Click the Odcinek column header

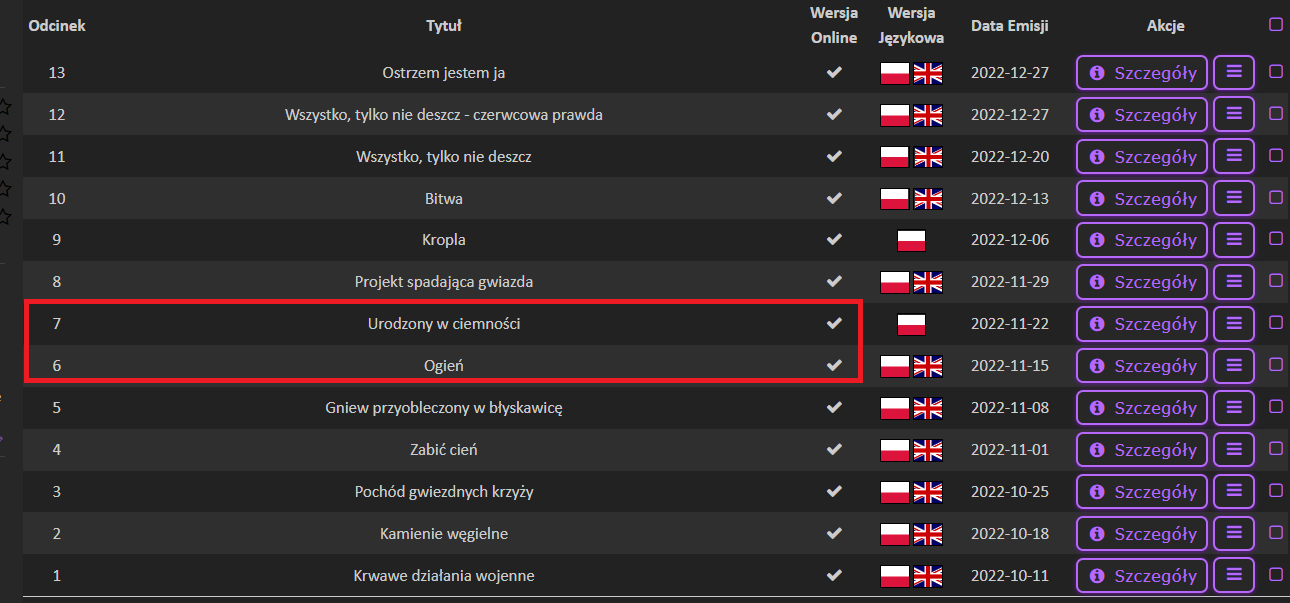click(x=57, y=26)
